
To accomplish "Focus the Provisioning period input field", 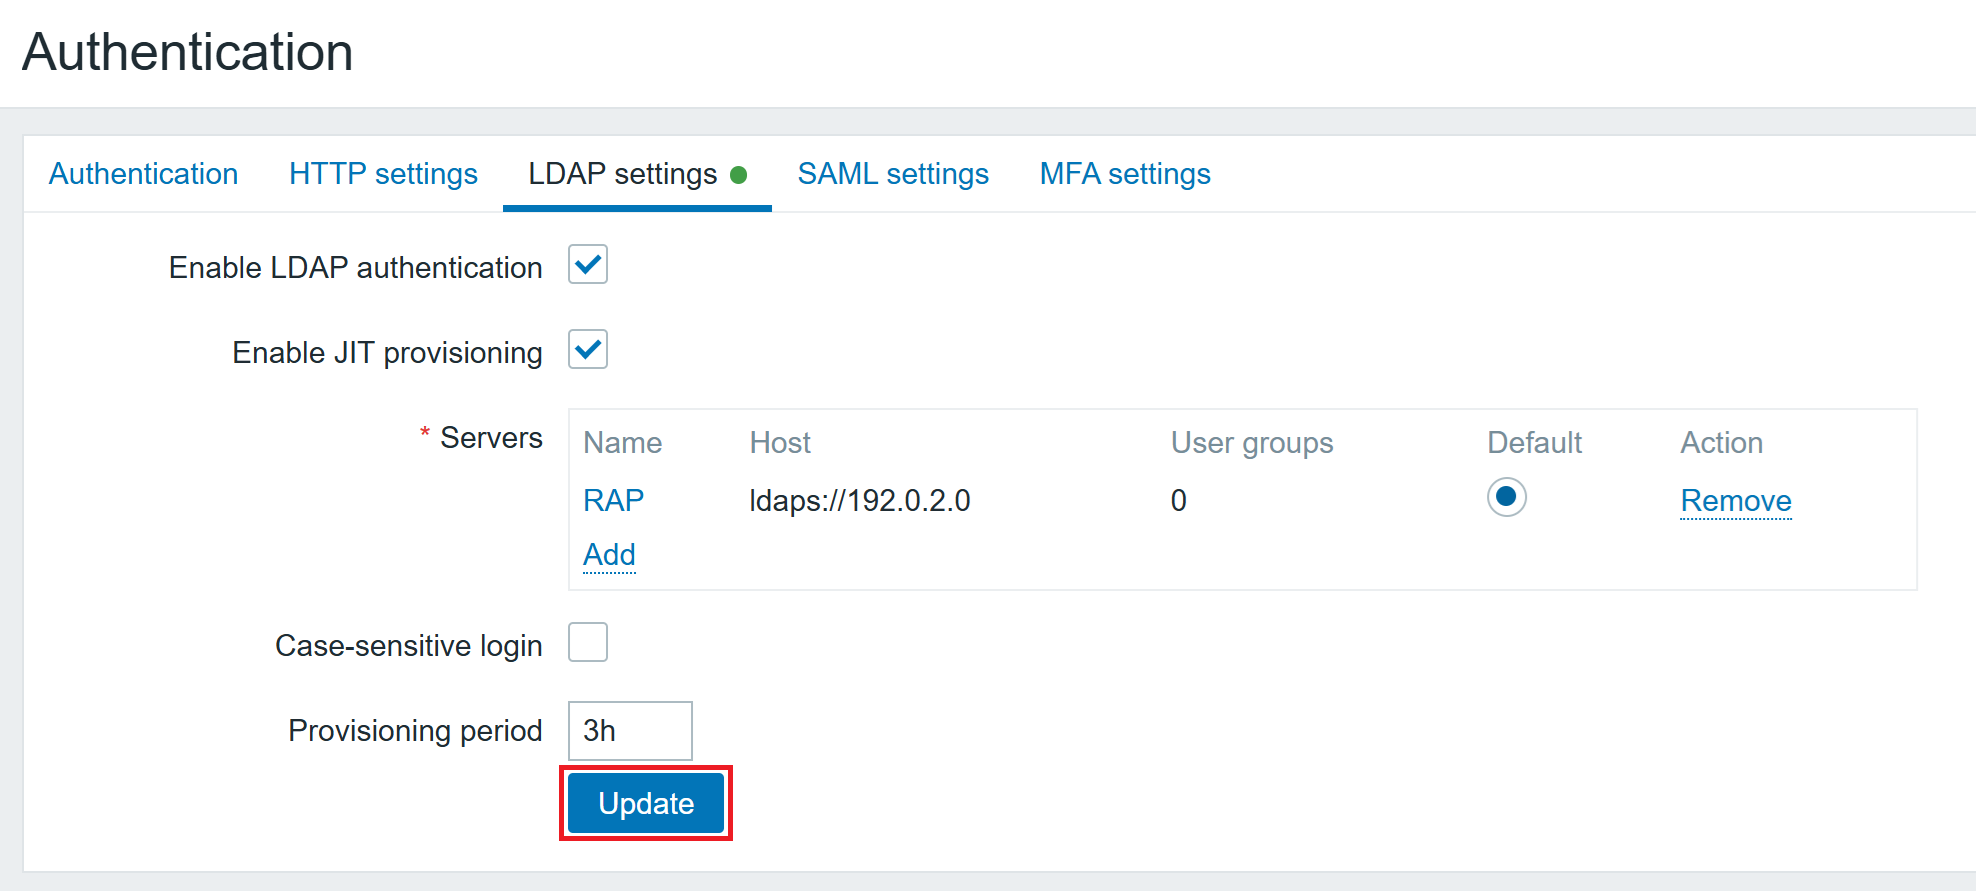I will pos(630,731).
